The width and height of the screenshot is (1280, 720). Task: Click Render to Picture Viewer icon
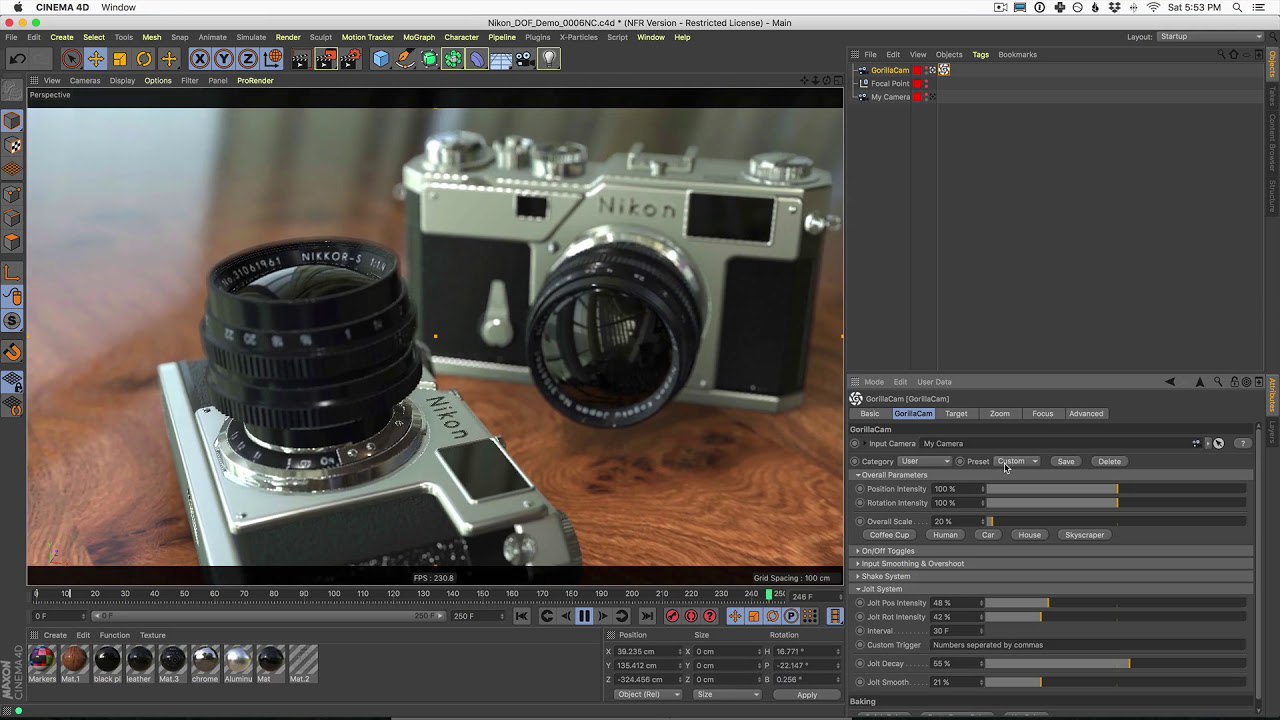tap(326, 59)
